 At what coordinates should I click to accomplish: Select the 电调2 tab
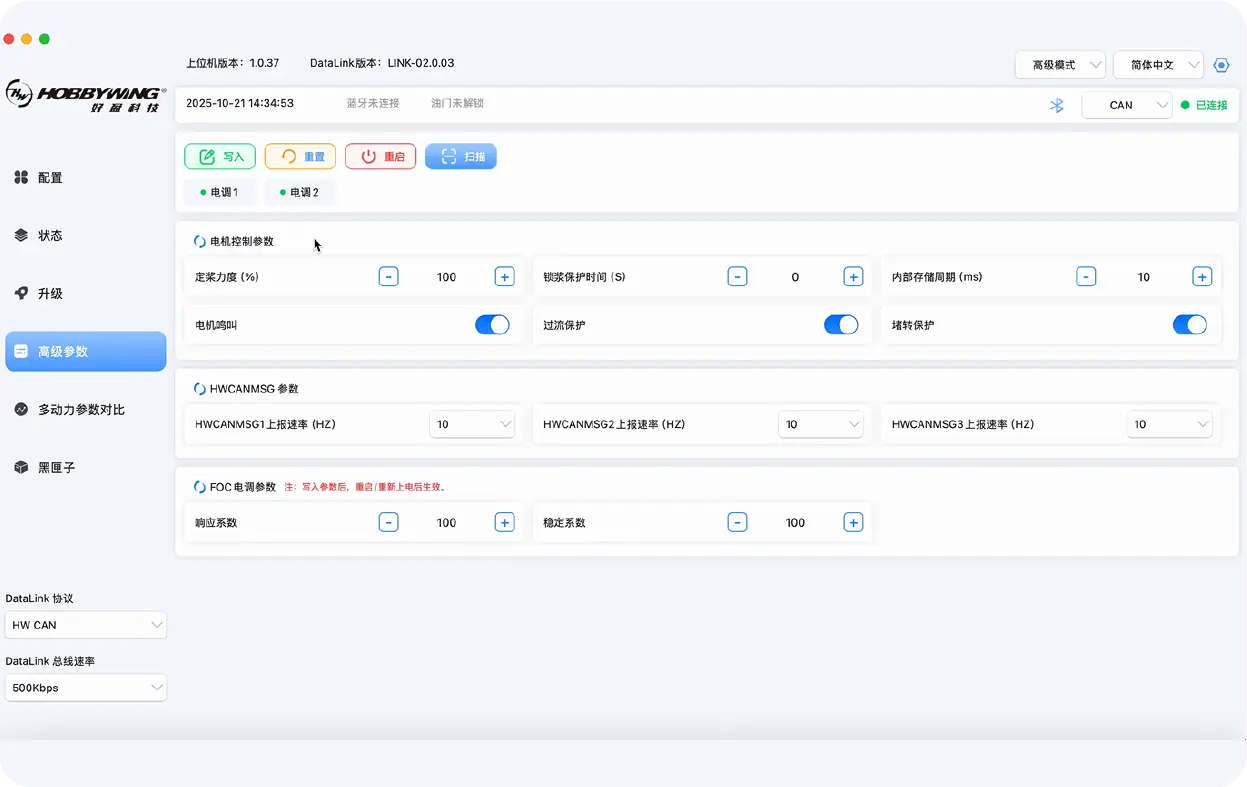coord(299,192)
